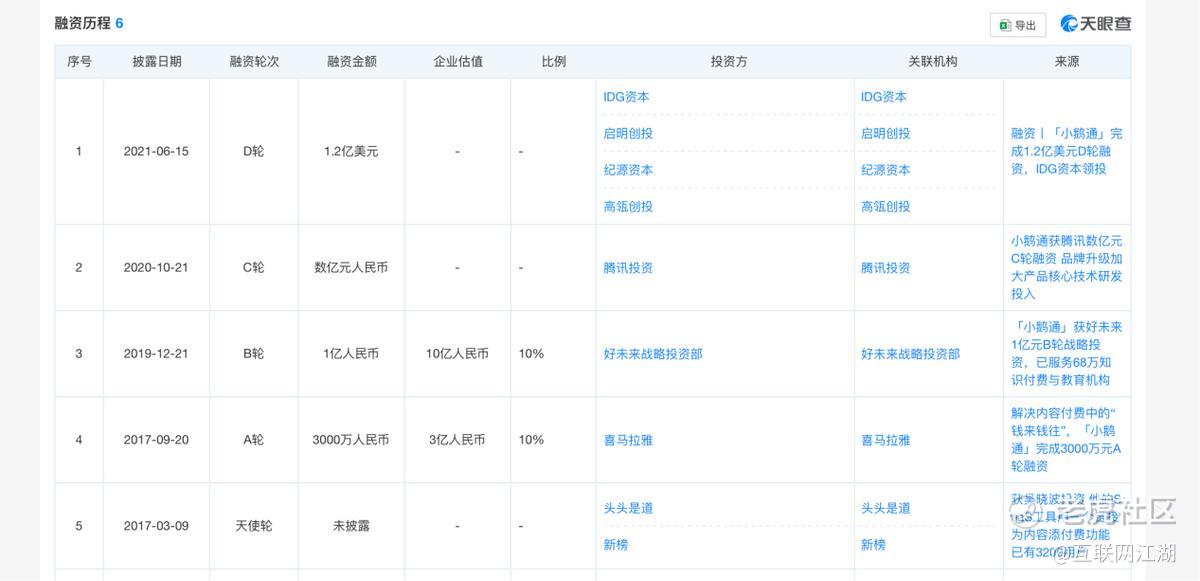The width and height of the screenshot is (1200, 581).
Task: Click the 天使轮 round cell
Action: [x=254, y=526]
